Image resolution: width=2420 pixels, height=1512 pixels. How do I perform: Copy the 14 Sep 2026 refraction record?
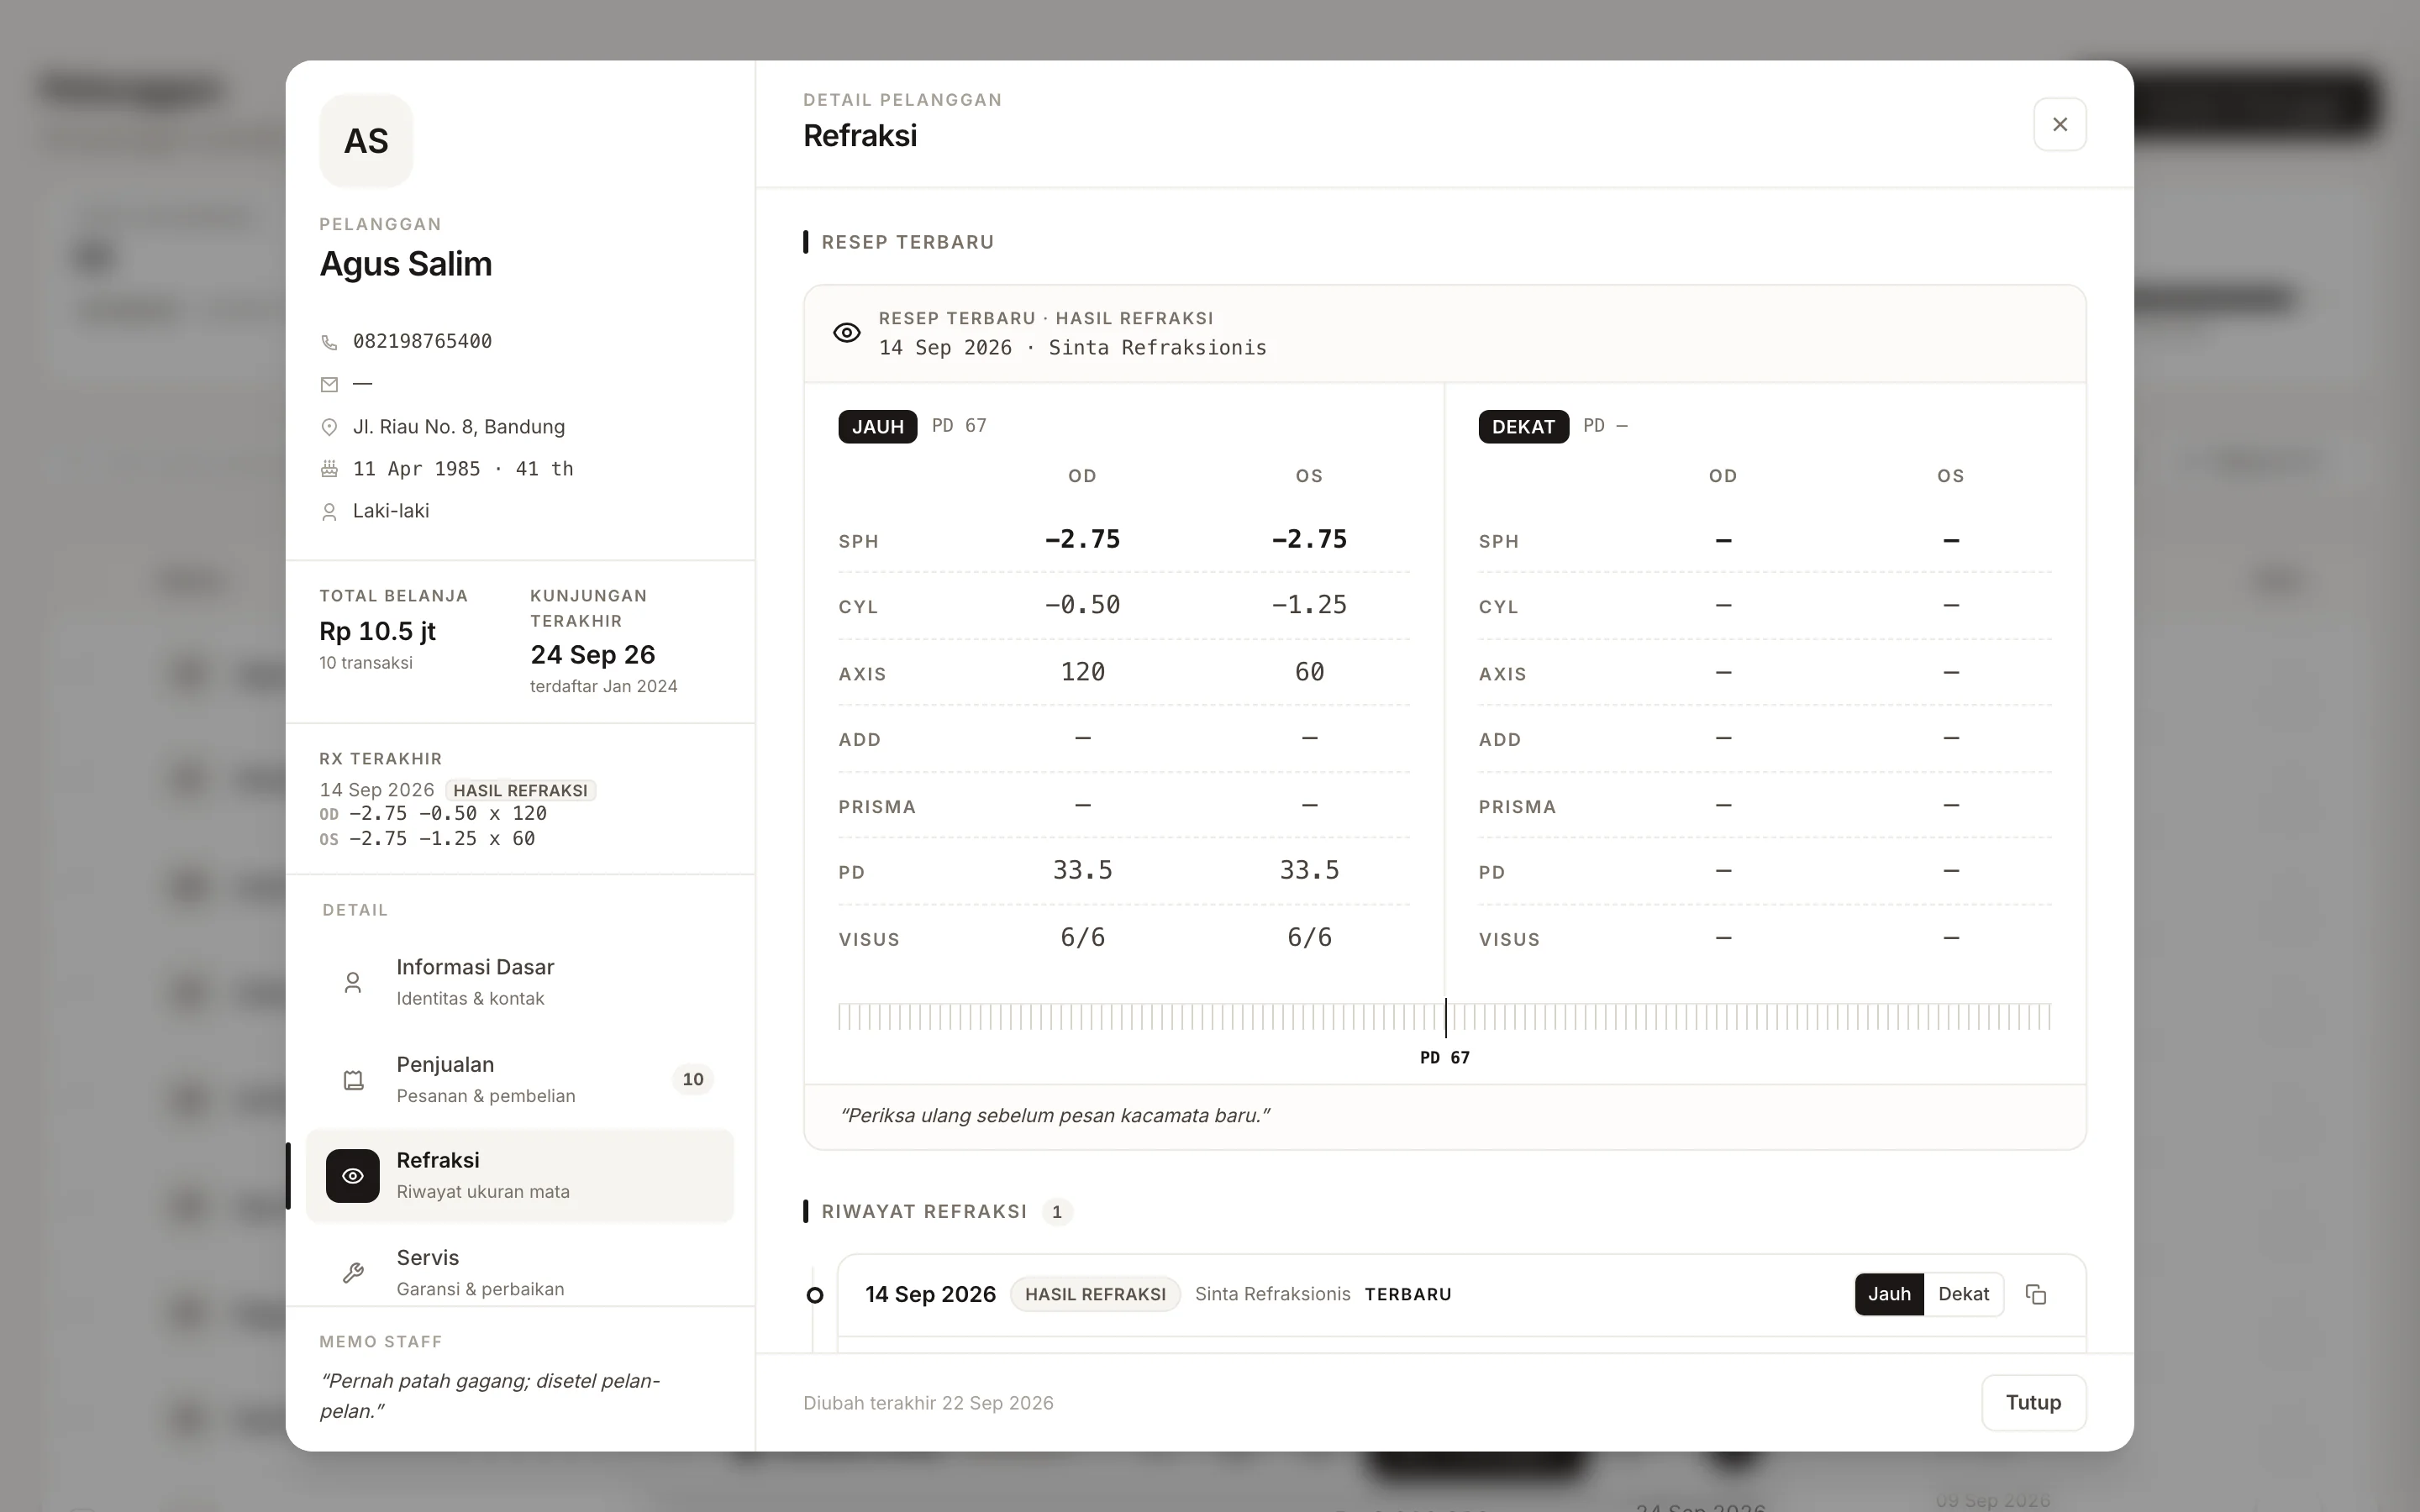(x=2035, y=1294)
